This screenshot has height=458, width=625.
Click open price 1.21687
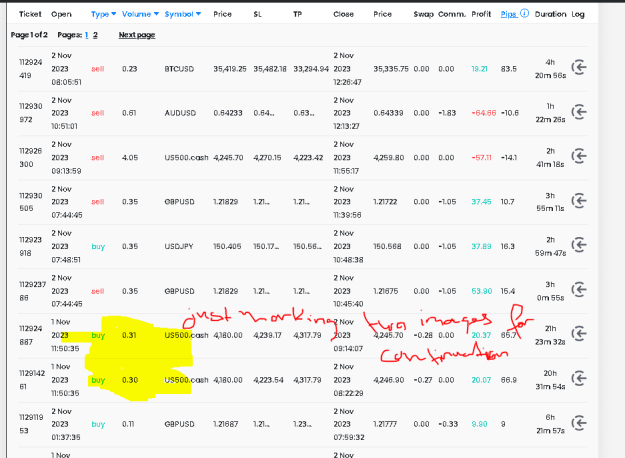[226, 424]
